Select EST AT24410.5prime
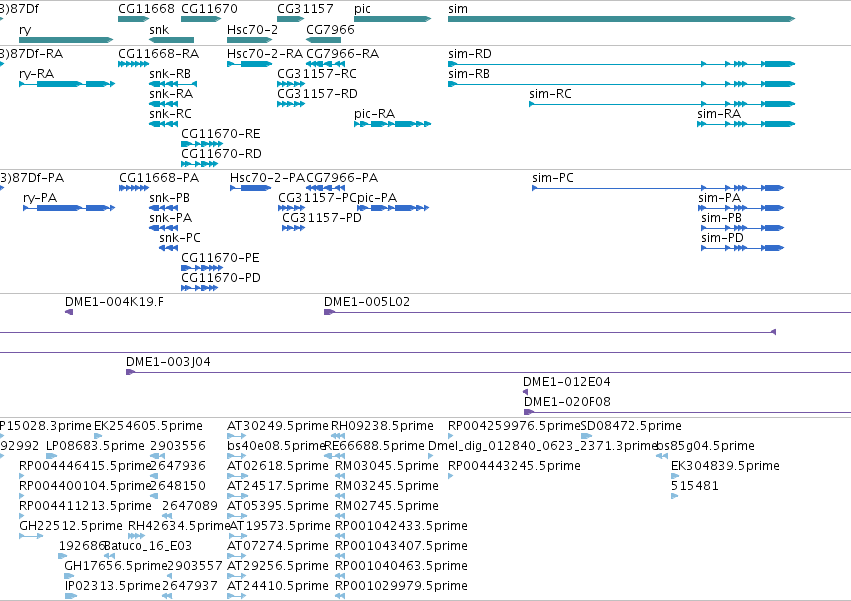This screenshot has height=601, width=851. [237, 596]
